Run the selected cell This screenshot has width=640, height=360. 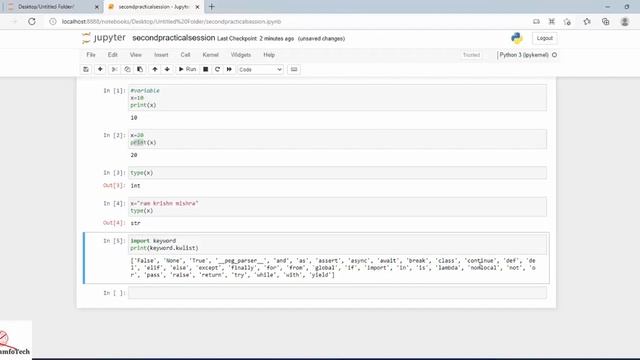[x=187, y=69]
